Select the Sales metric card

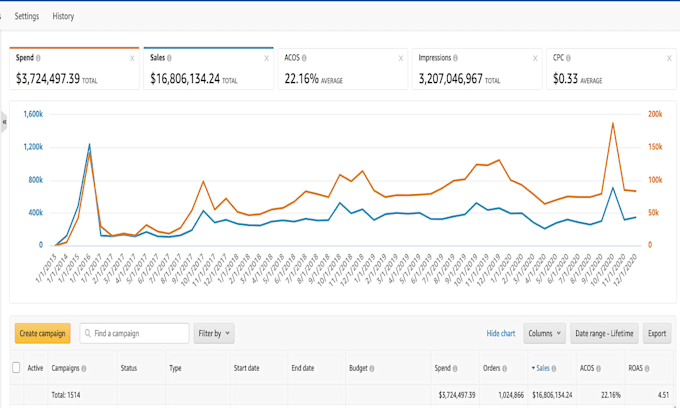tap(209, 69)
